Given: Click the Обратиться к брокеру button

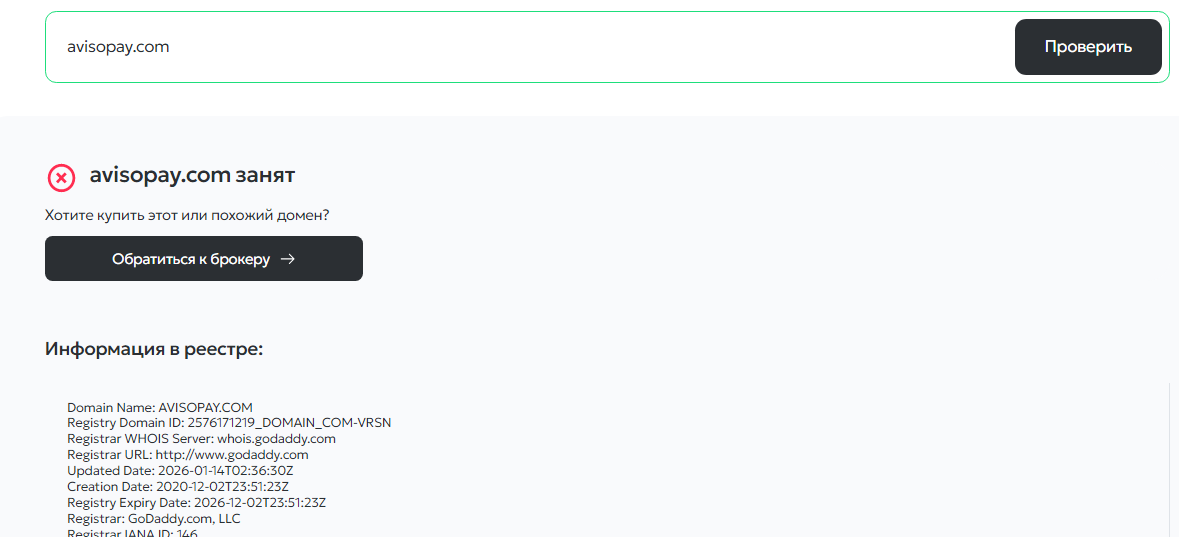Looking at the screenshot, I should (203, 259).
